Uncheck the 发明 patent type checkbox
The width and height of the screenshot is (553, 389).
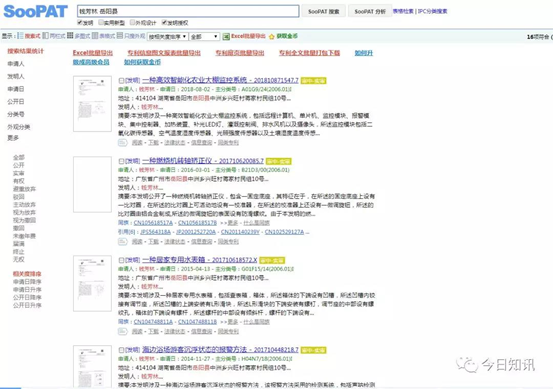pyautogui.click(x=80, y=23)
